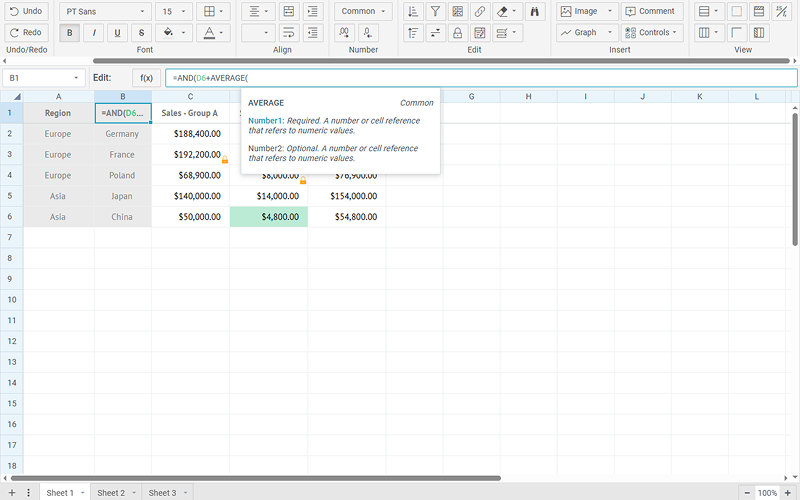Click the $188,400.00 cell
The image size is (800, 500).
coord(191,134)
